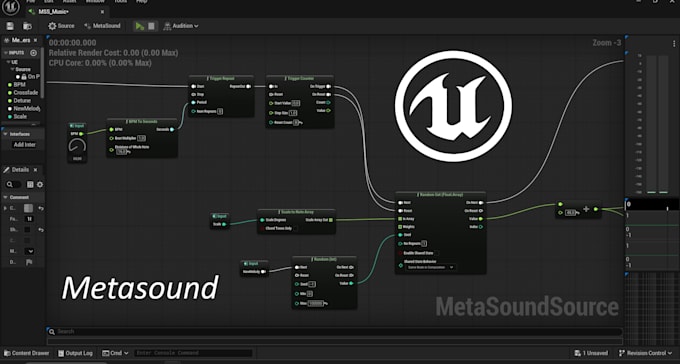Viewport: 680px width, 364px height.
Task: Adjust the BPM input knob
Action: point(77,146)
